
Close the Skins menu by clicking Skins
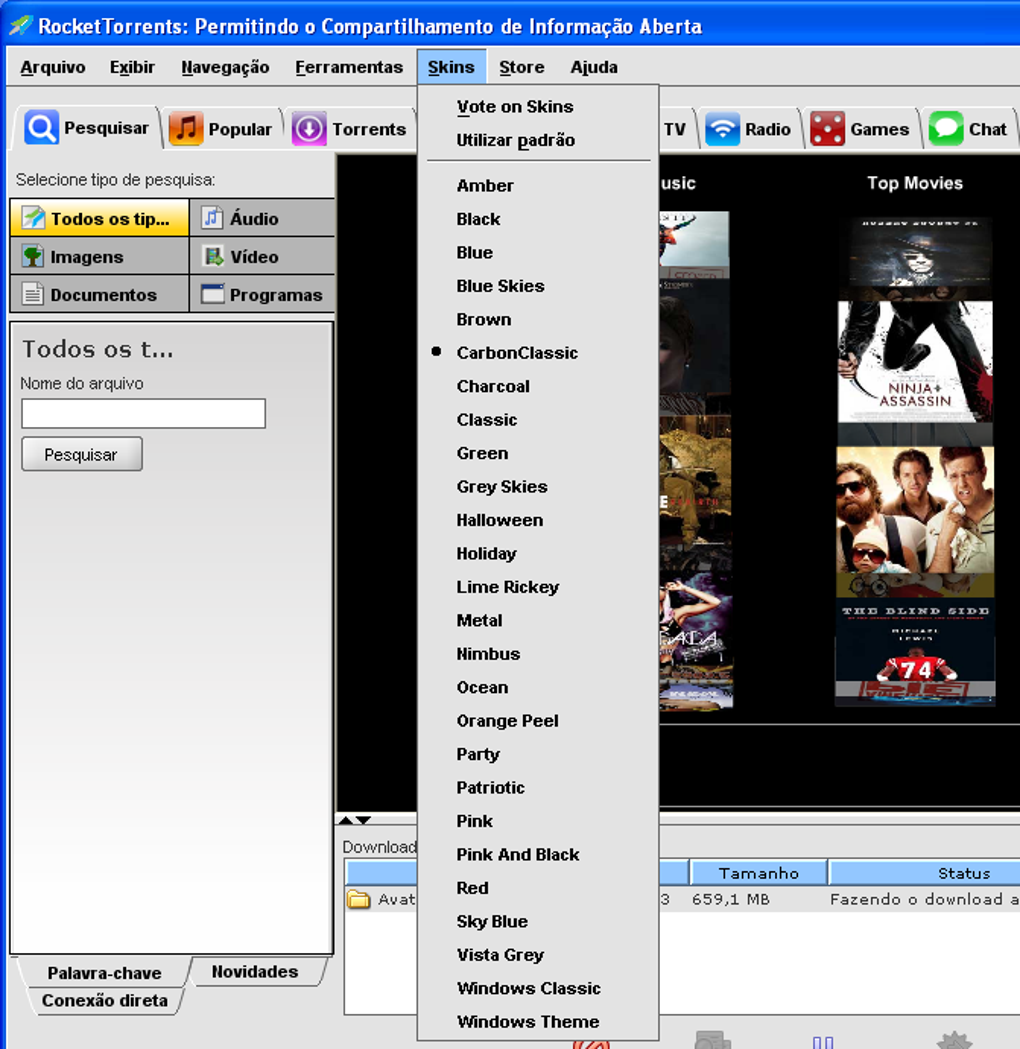(451, 67)
